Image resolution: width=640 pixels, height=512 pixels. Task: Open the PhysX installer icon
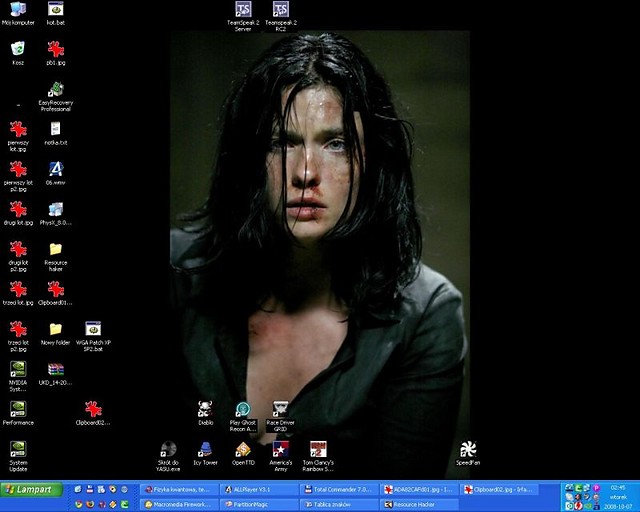[56, 214]
